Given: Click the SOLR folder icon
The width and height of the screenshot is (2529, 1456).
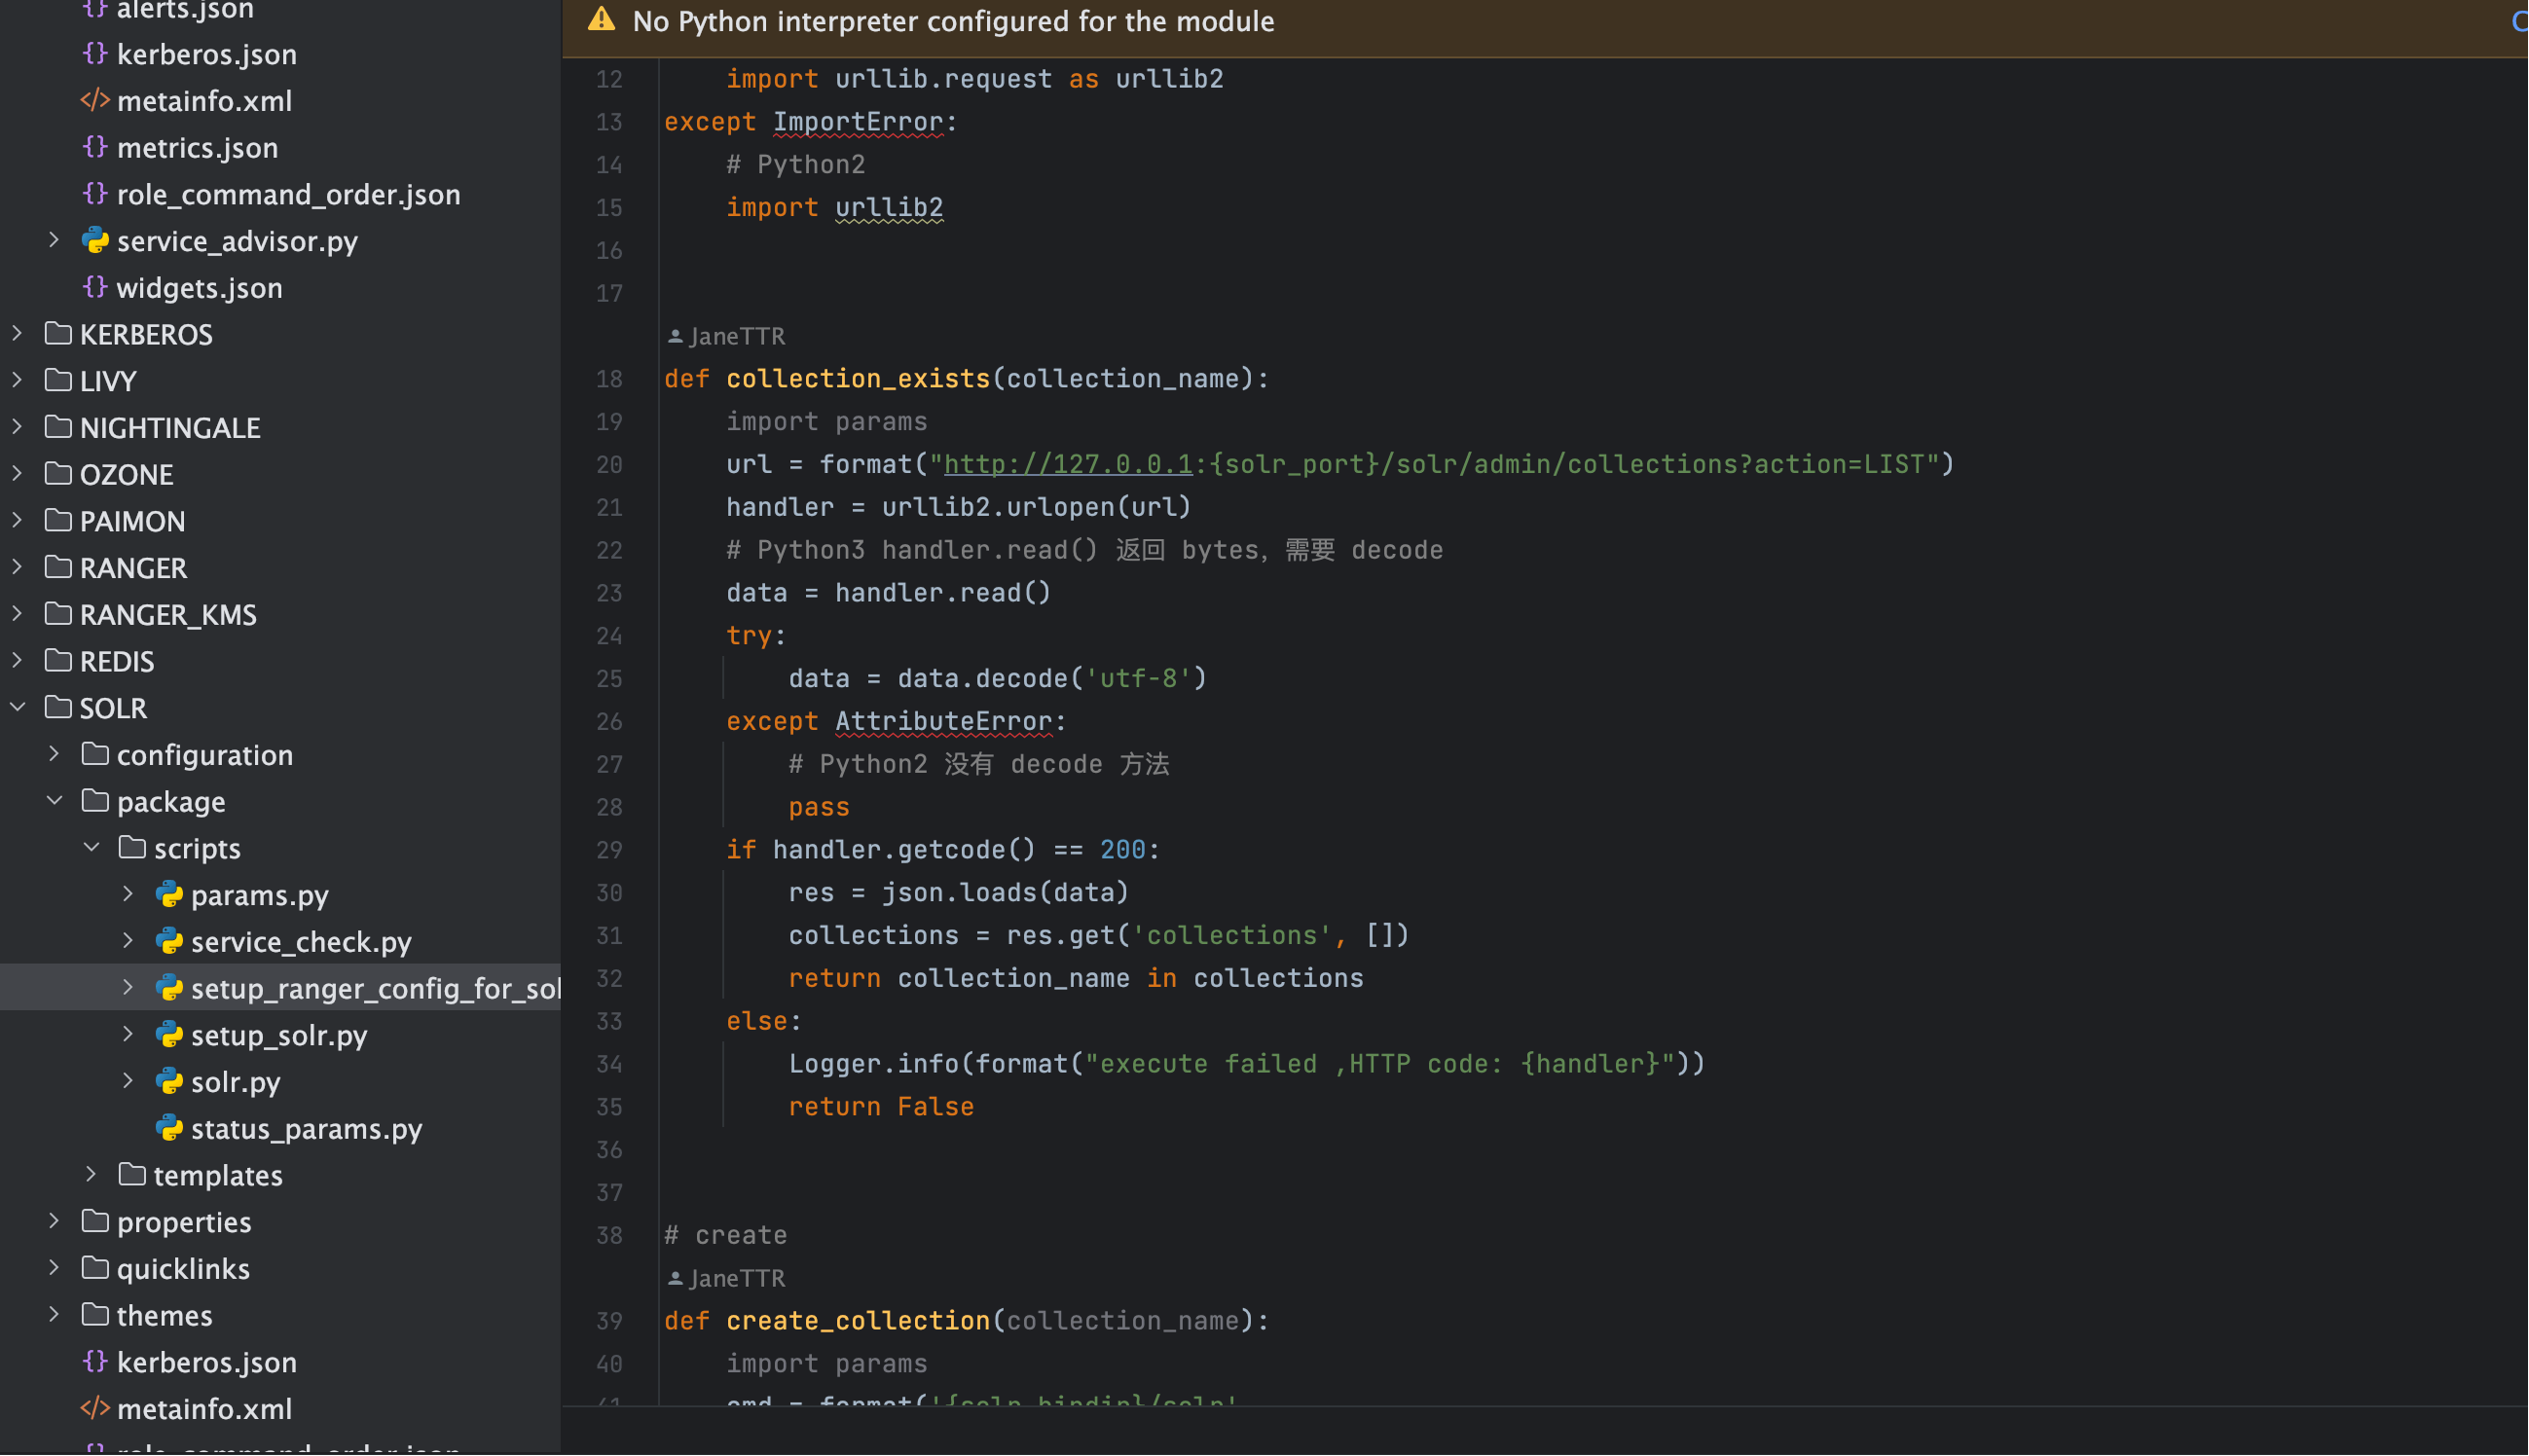Looking at the screenshot, I should click(x=58, y=708).
